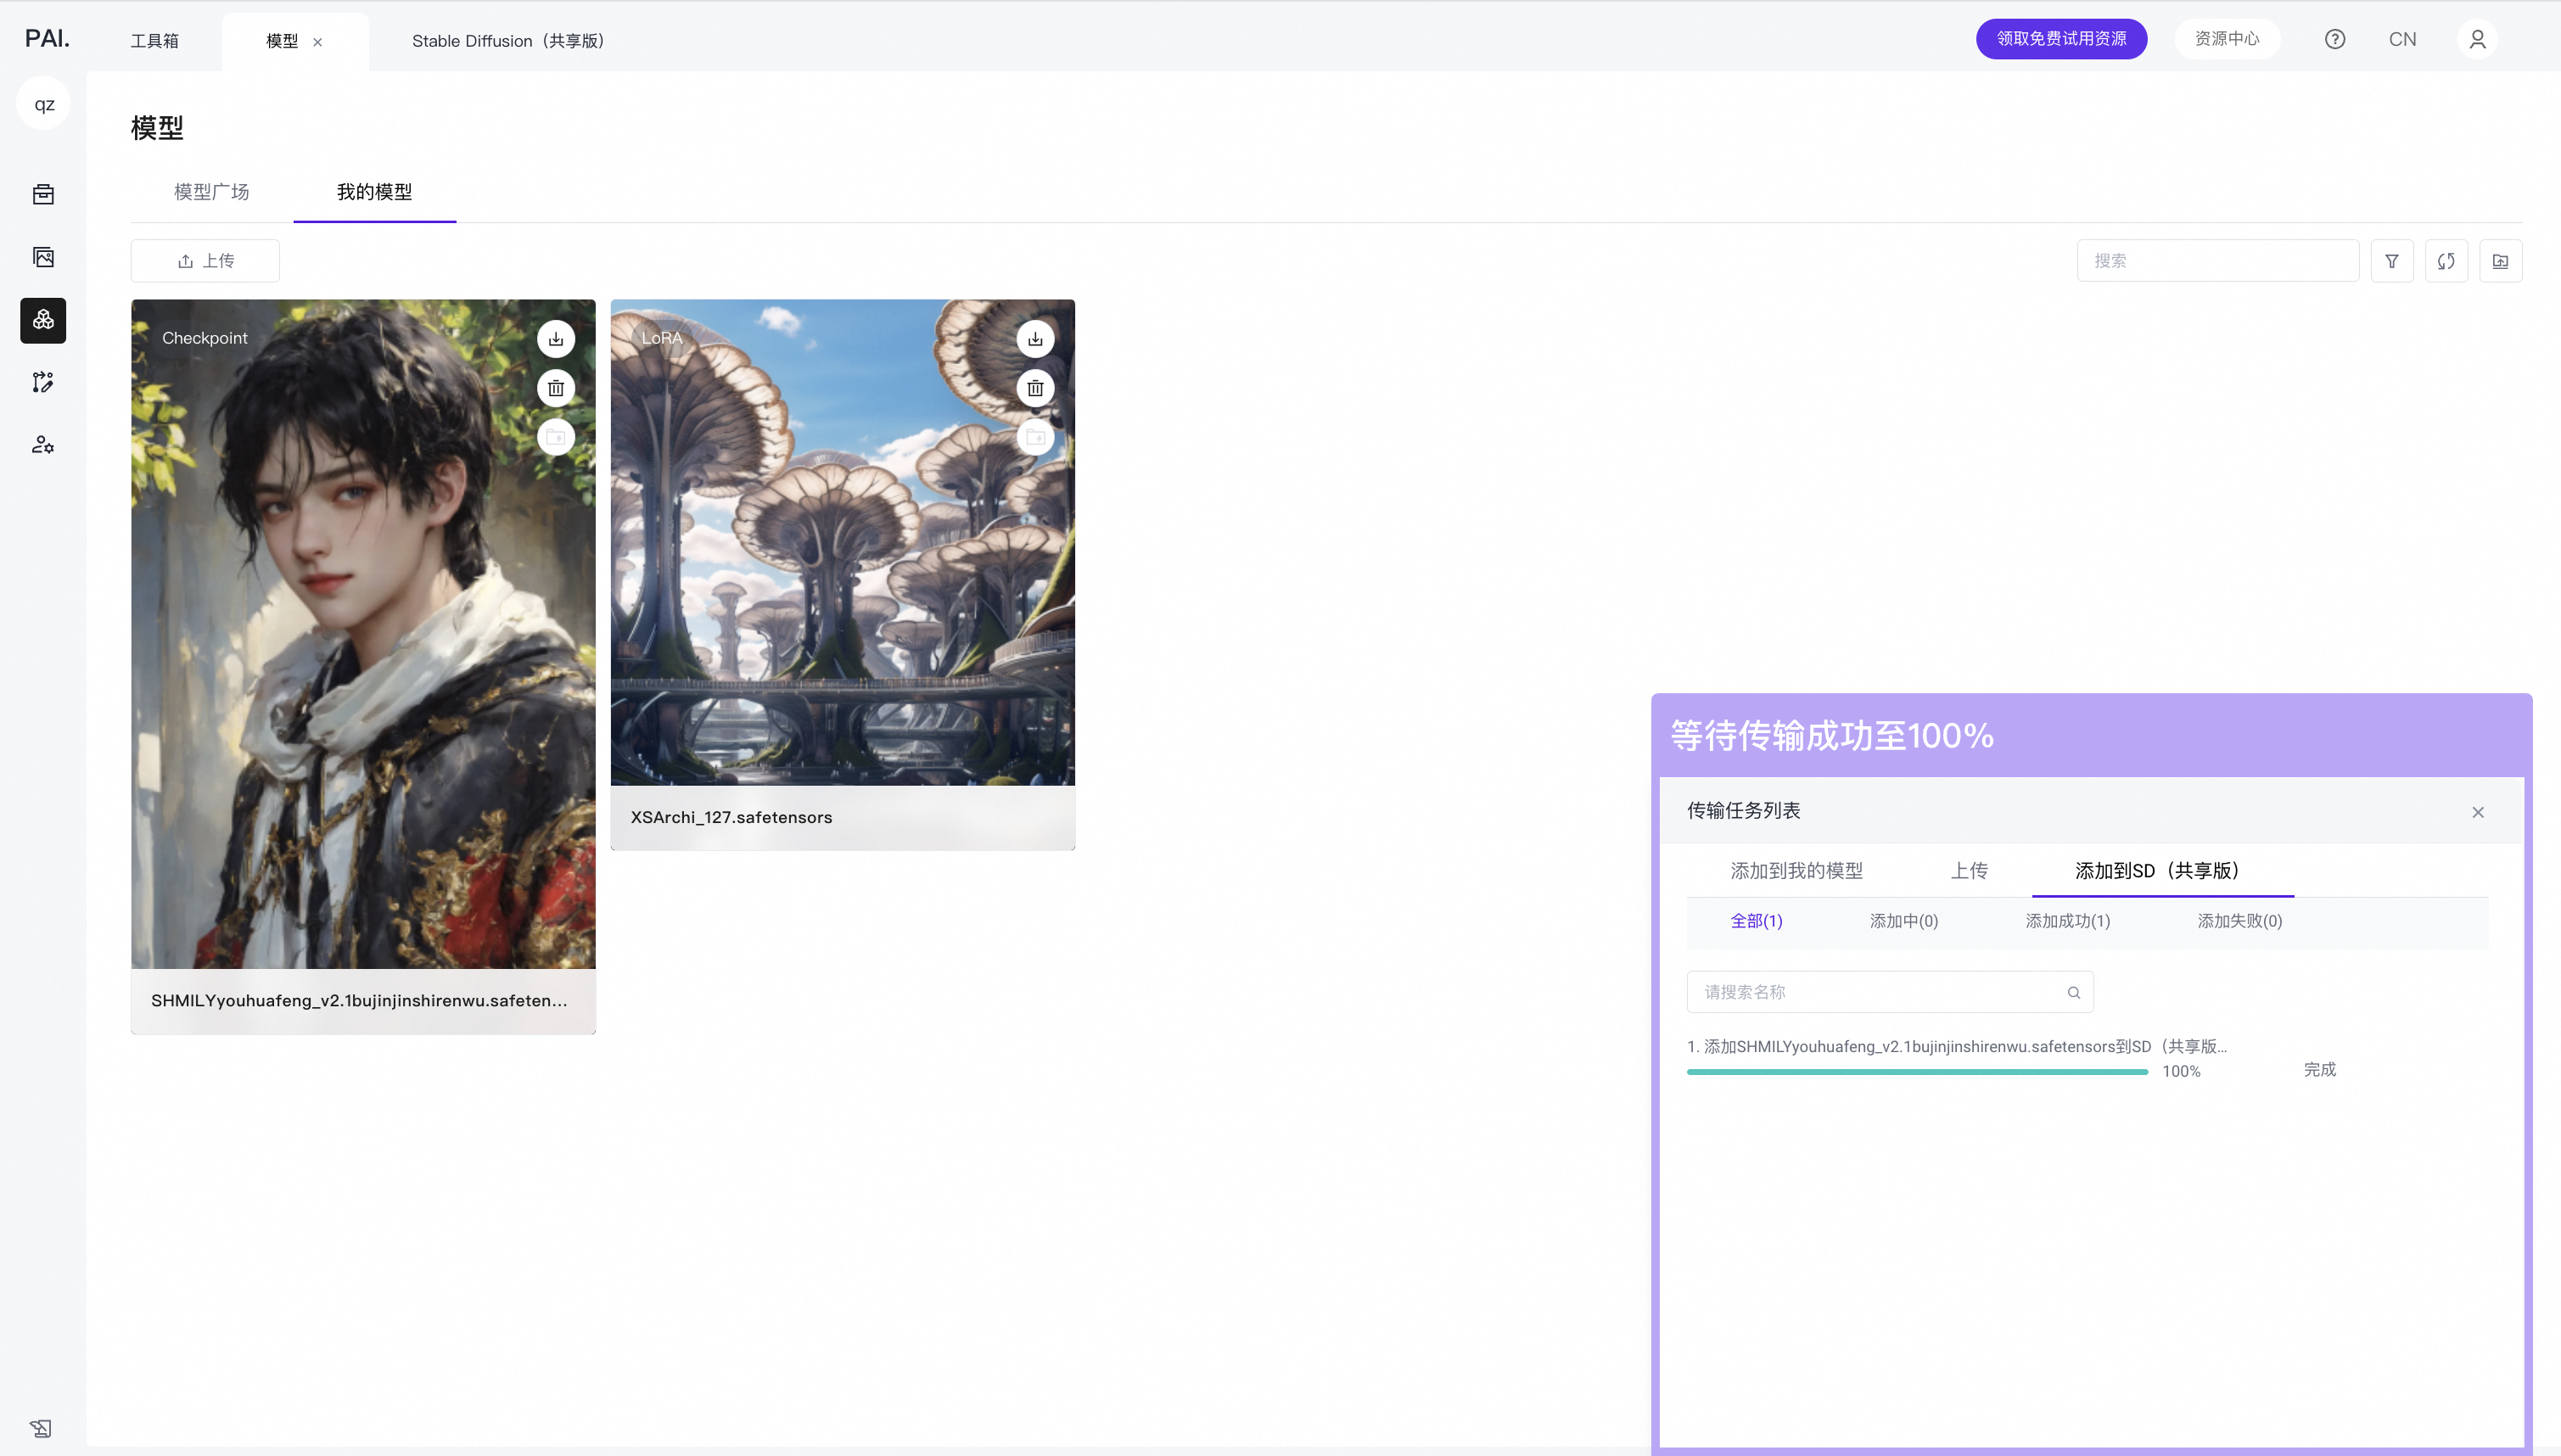Click the 请搜索名称 input field
Image resolution: width=2561 pixels, height=1456 pixels.
(x=1890, y=993)
